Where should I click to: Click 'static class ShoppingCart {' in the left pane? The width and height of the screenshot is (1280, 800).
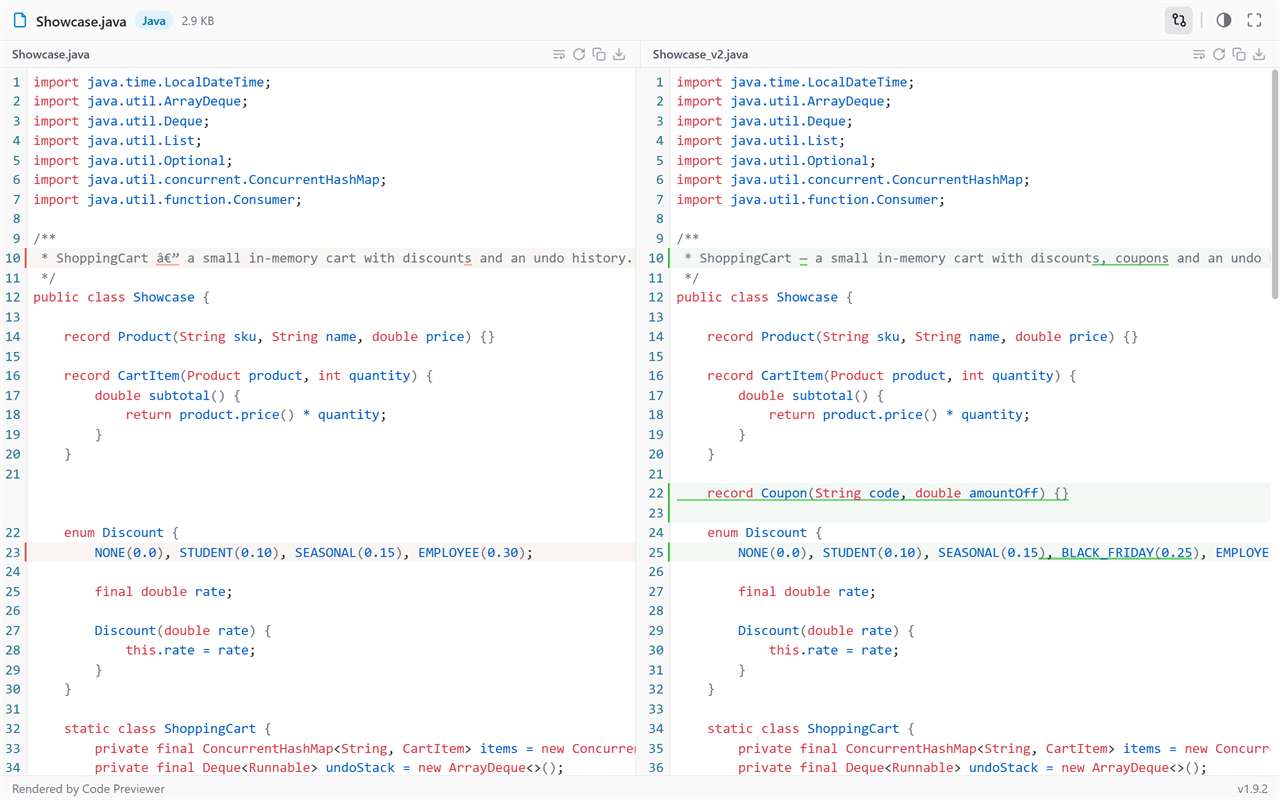tap(168, 729)
